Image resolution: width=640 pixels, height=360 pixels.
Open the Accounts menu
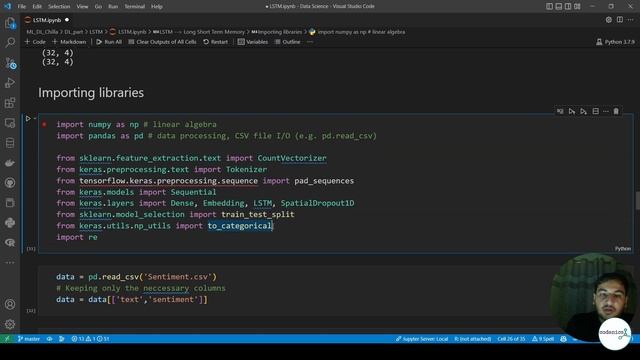click(10, 304)
